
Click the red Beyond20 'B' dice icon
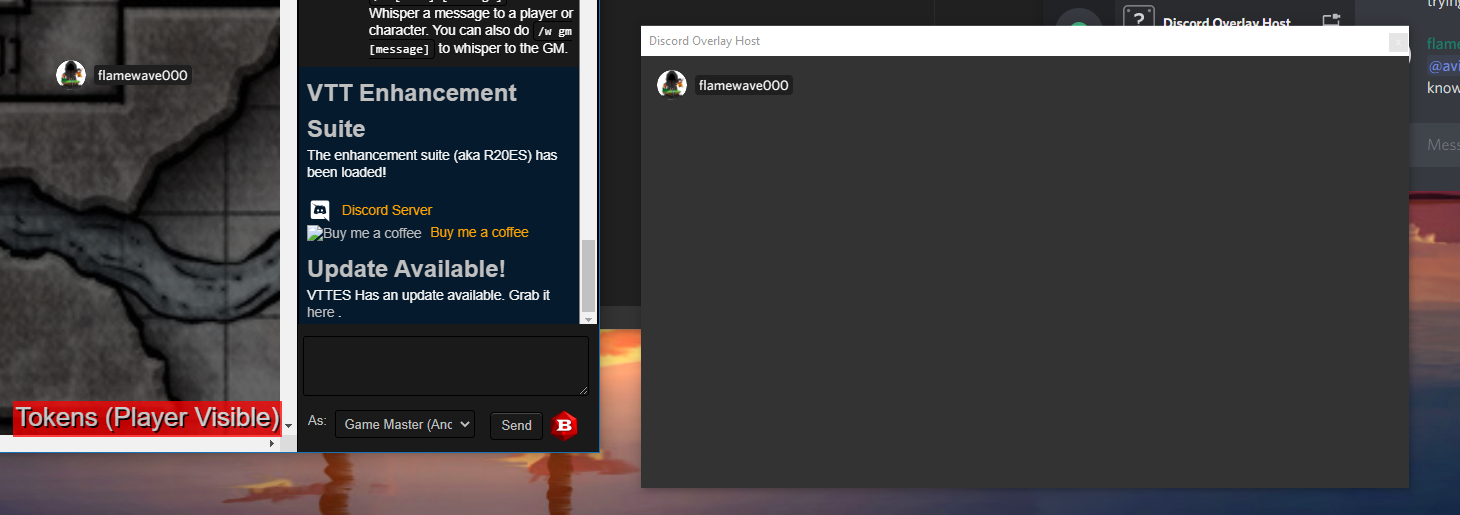click(x=565, y=425)
